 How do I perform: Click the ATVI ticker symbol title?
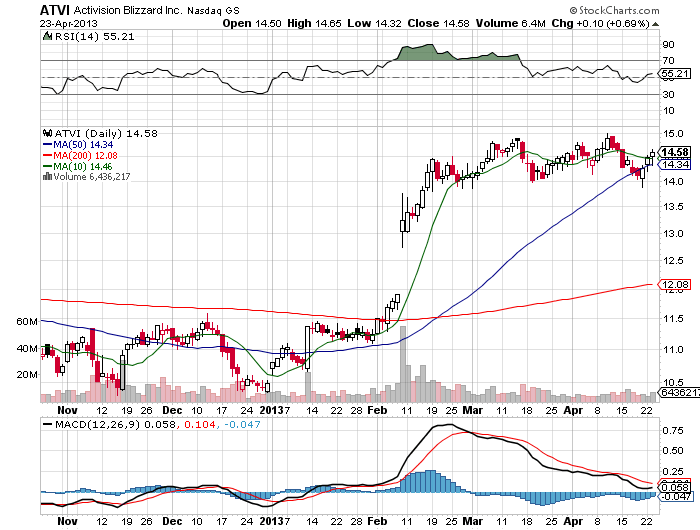tap(54, 10)
